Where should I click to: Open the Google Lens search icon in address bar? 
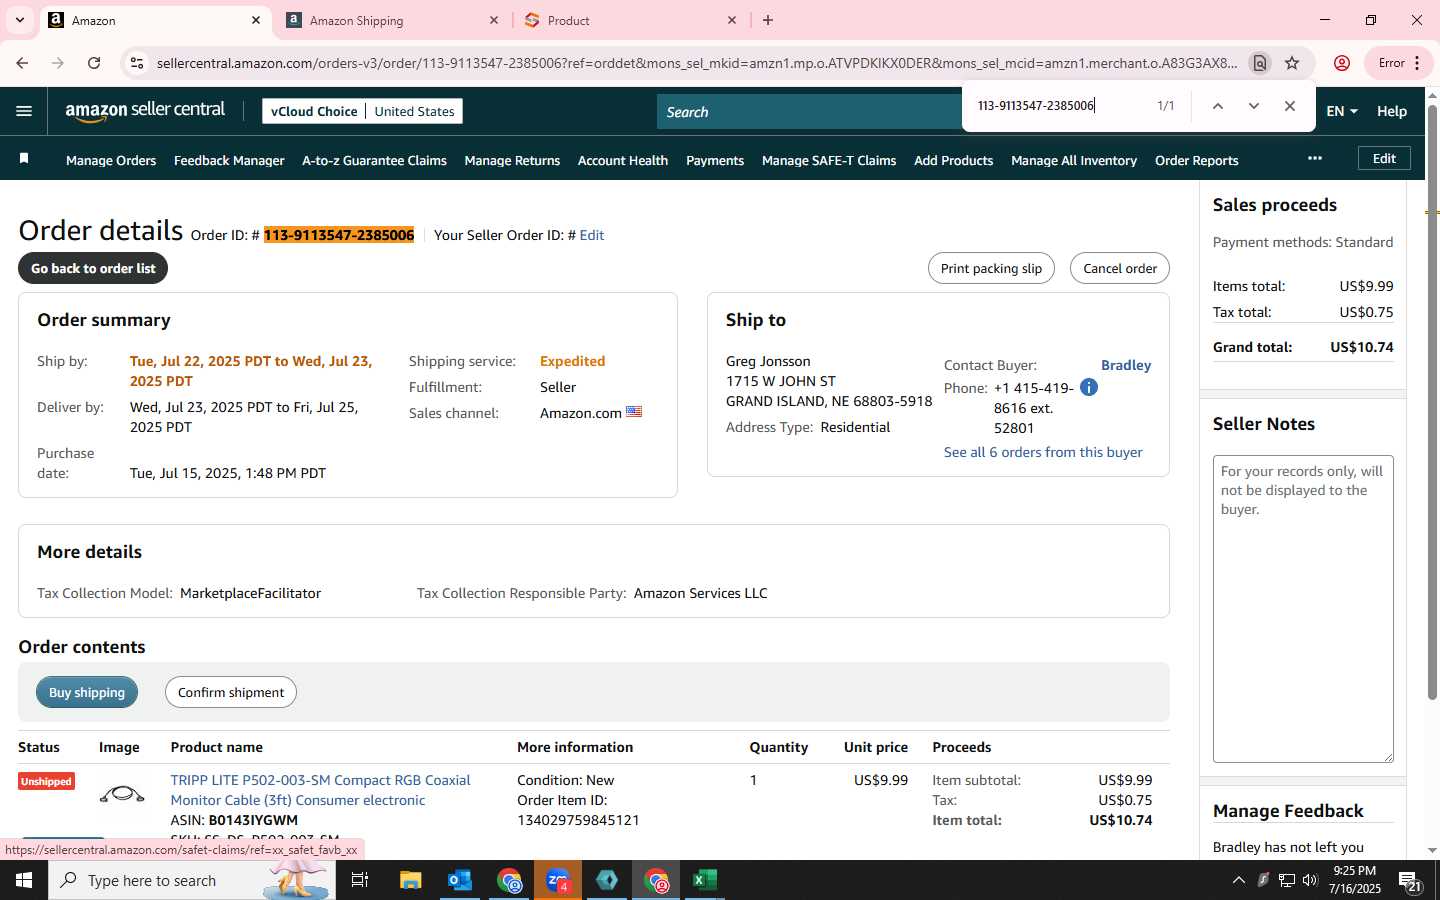[1259, 63]
